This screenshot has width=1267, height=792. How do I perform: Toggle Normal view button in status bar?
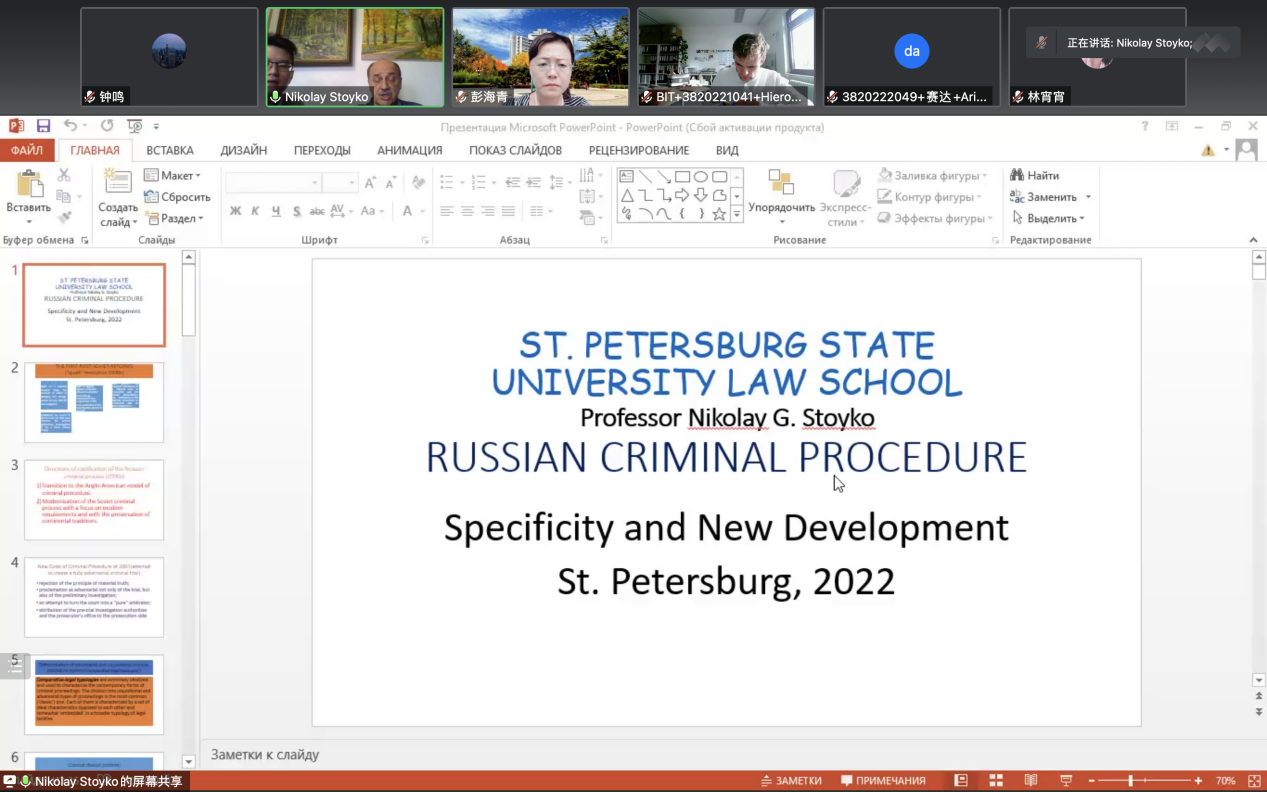[961, 780]
